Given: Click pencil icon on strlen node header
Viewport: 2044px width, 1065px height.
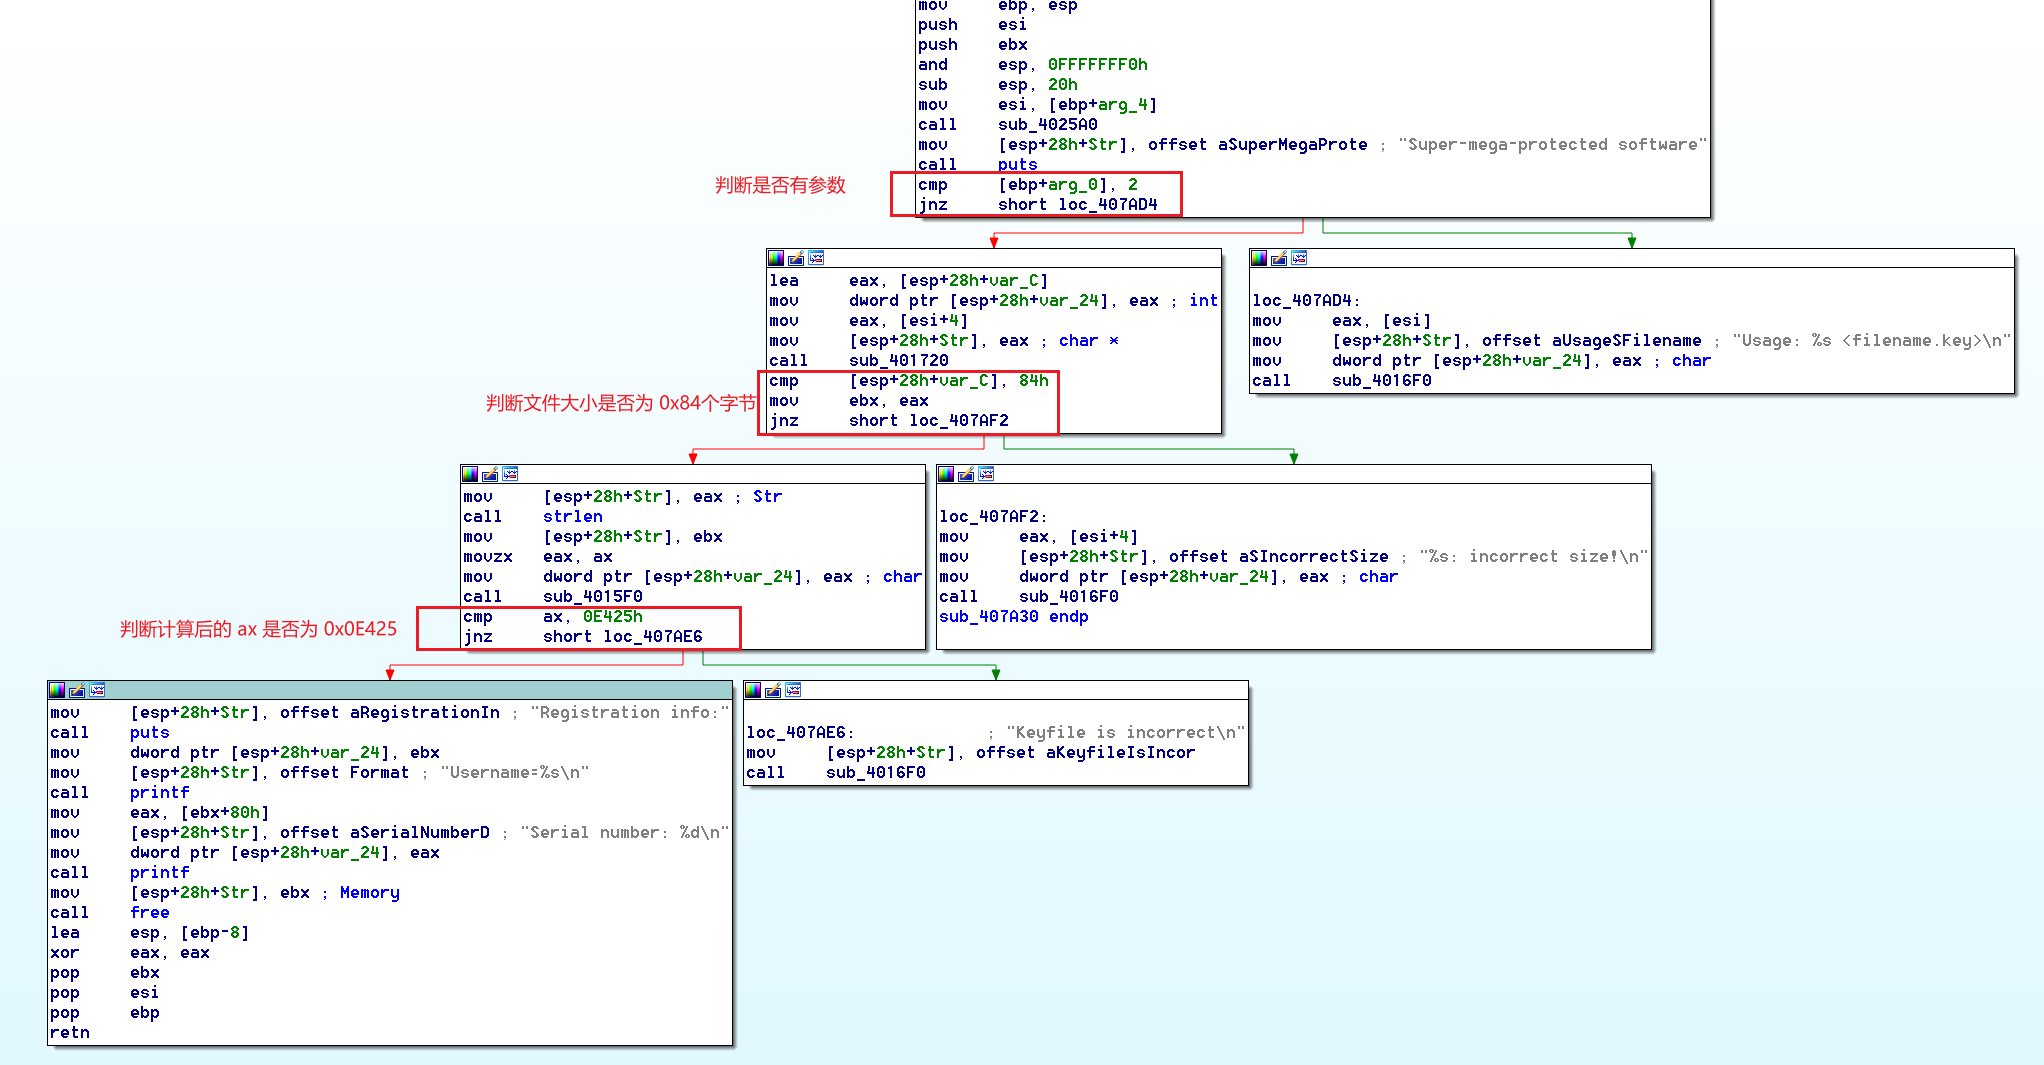Looking at the screenshot, I should coord(490,474).
